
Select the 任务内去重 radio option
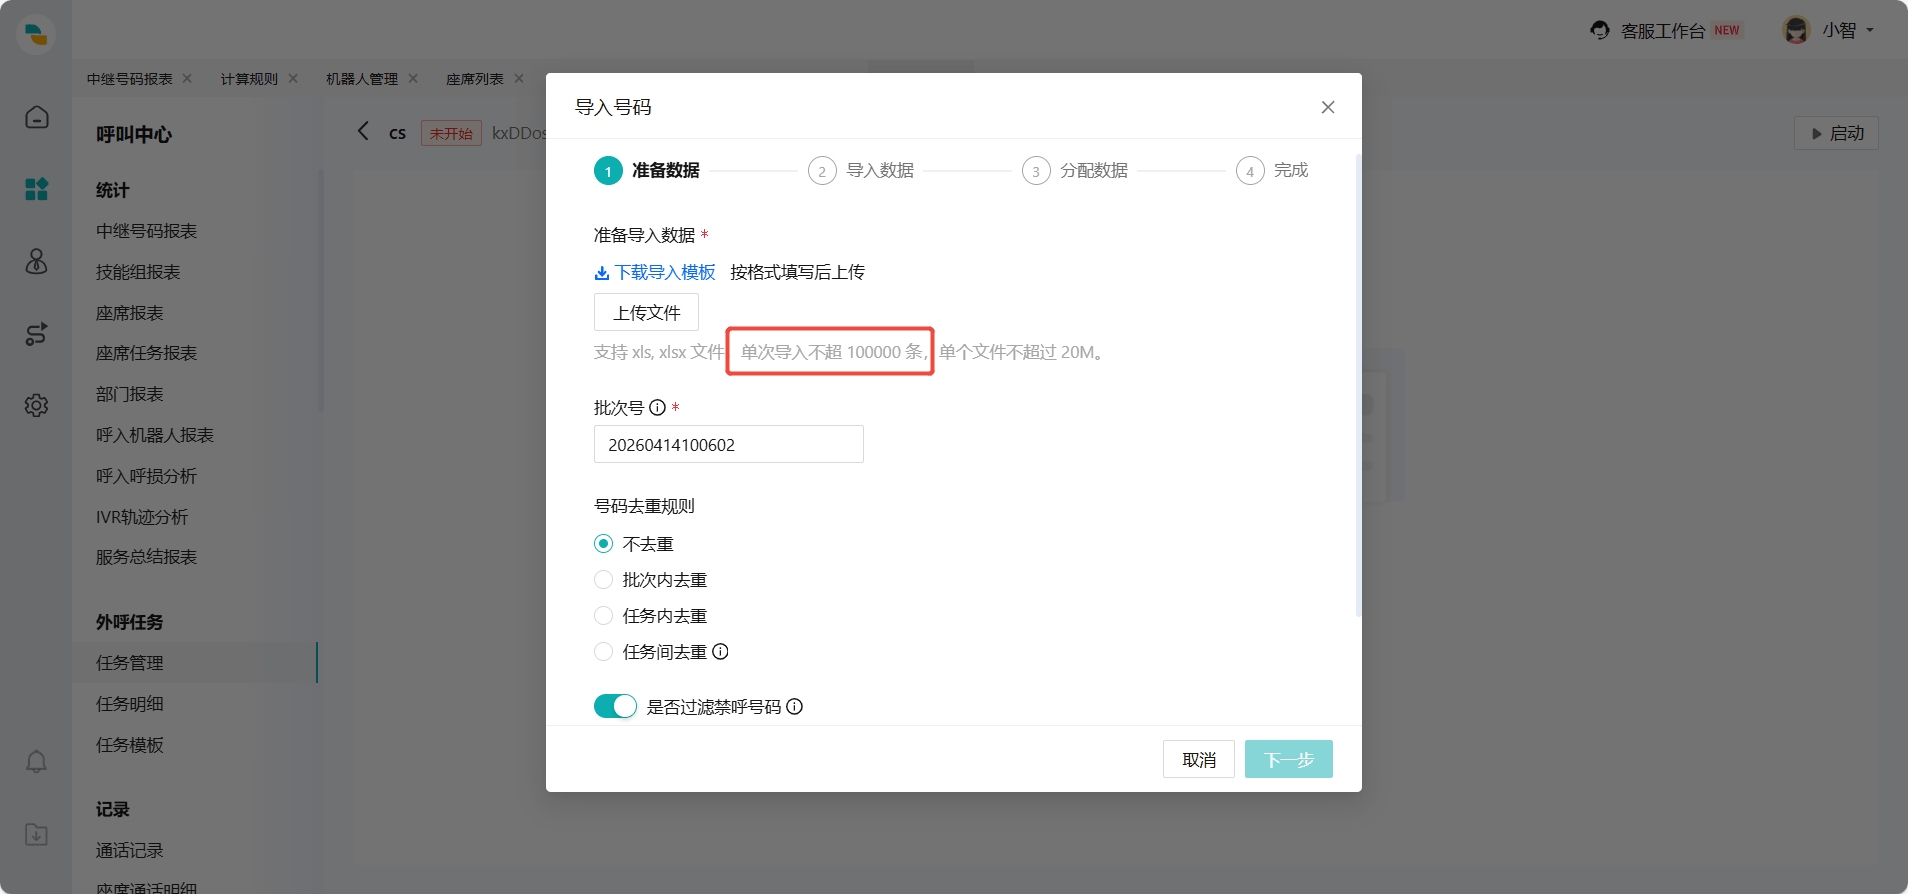point(603,615)
